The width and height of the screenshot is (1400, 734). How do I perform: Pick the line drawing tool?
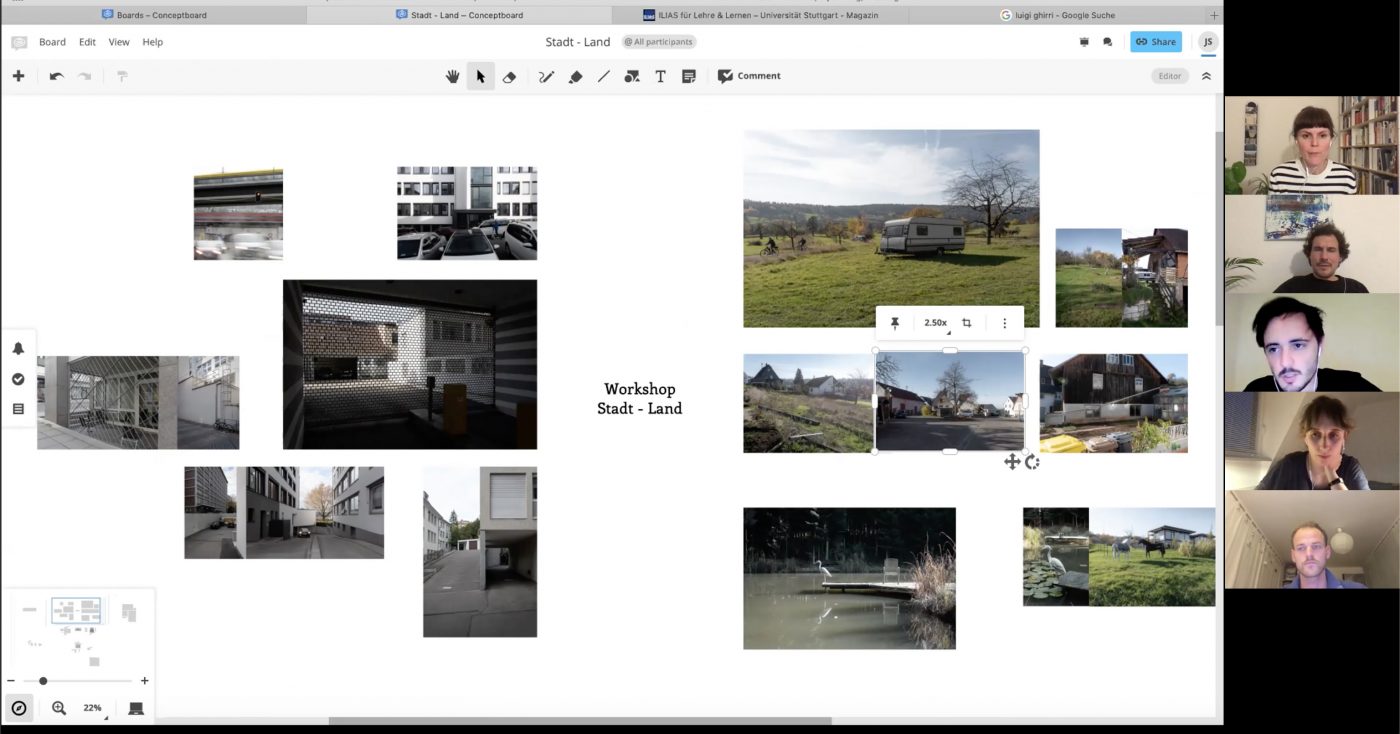(603, 76)
